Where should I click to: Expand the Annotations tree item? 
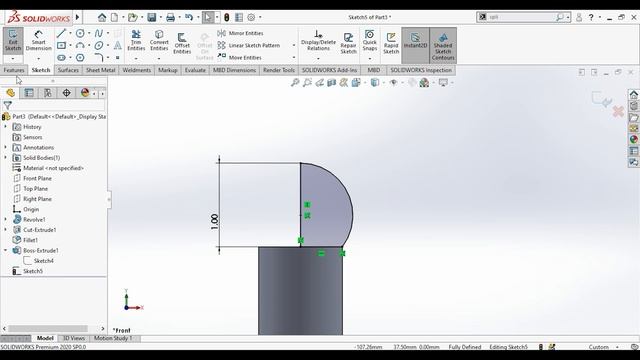5,147
